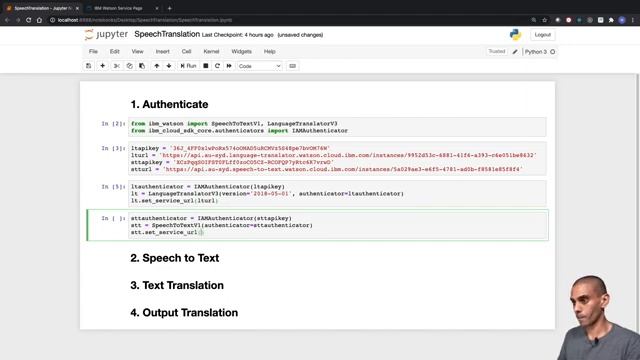This screenshot has width=640, height=360.
Task: Paste cells below icon
Action: click(x=142, y=66)
